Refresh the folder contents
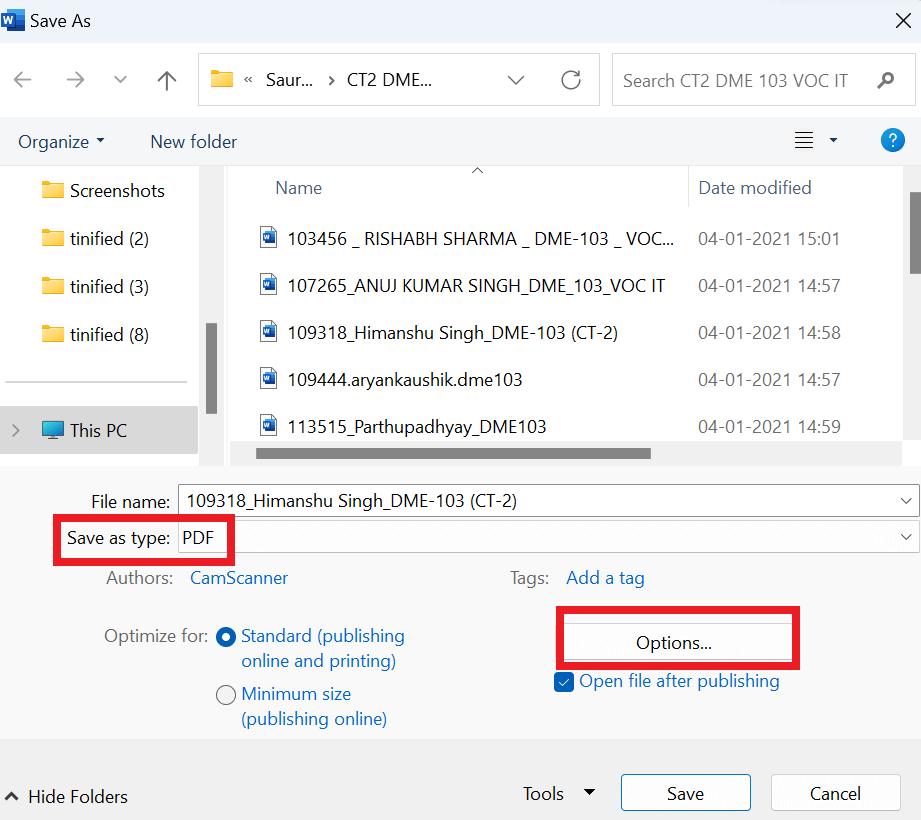Screen dimensions: 921x820 (x=571, y=79)
